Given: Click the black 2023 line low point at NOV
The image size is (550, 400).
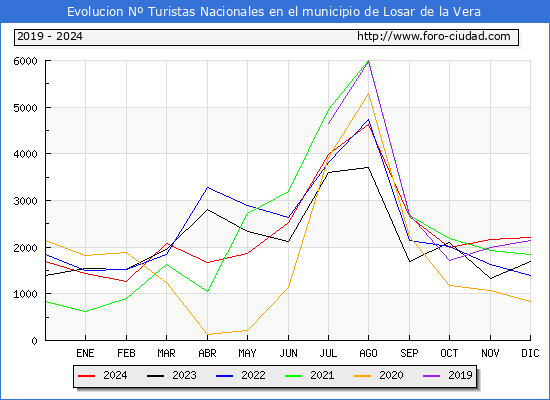Looking at the screenshot, I should point(490,279).
